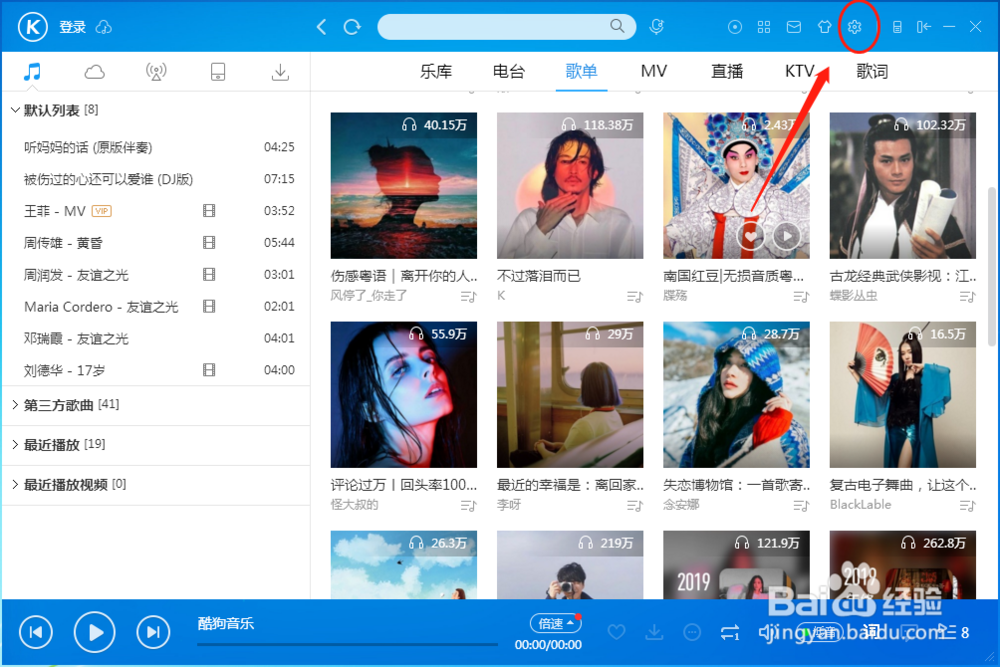The width and height of the screenshot is (1000, 667).
Task: Open KuGou settings via the gear icon
Action: tap(857, 27)
